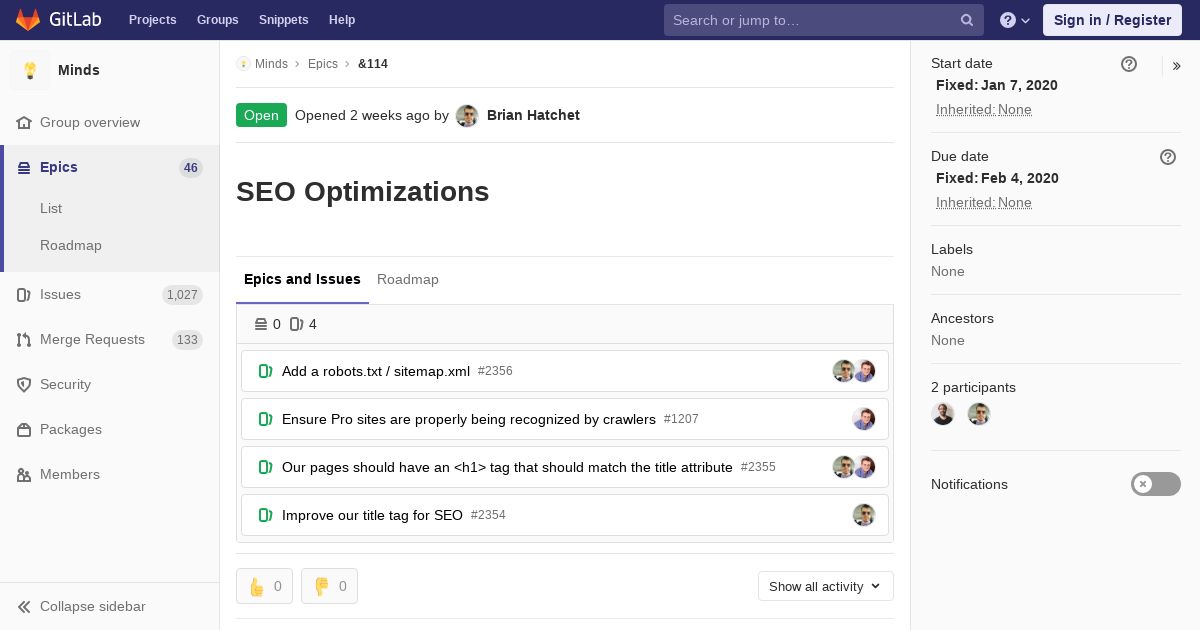This screenshot has width=1200, height=630.
Task: Open the Minds group name in sidebar
Action: coord(79,70)
